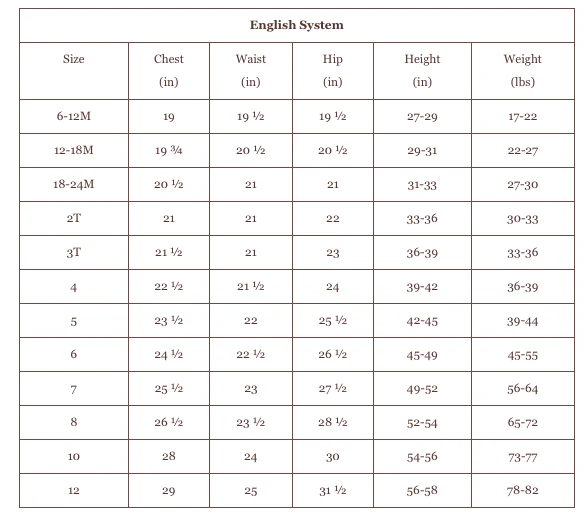The width and height of the screenshot is (587, 515).
Task: Click weight value 45-55 for size 6
Action: (523, 355)
